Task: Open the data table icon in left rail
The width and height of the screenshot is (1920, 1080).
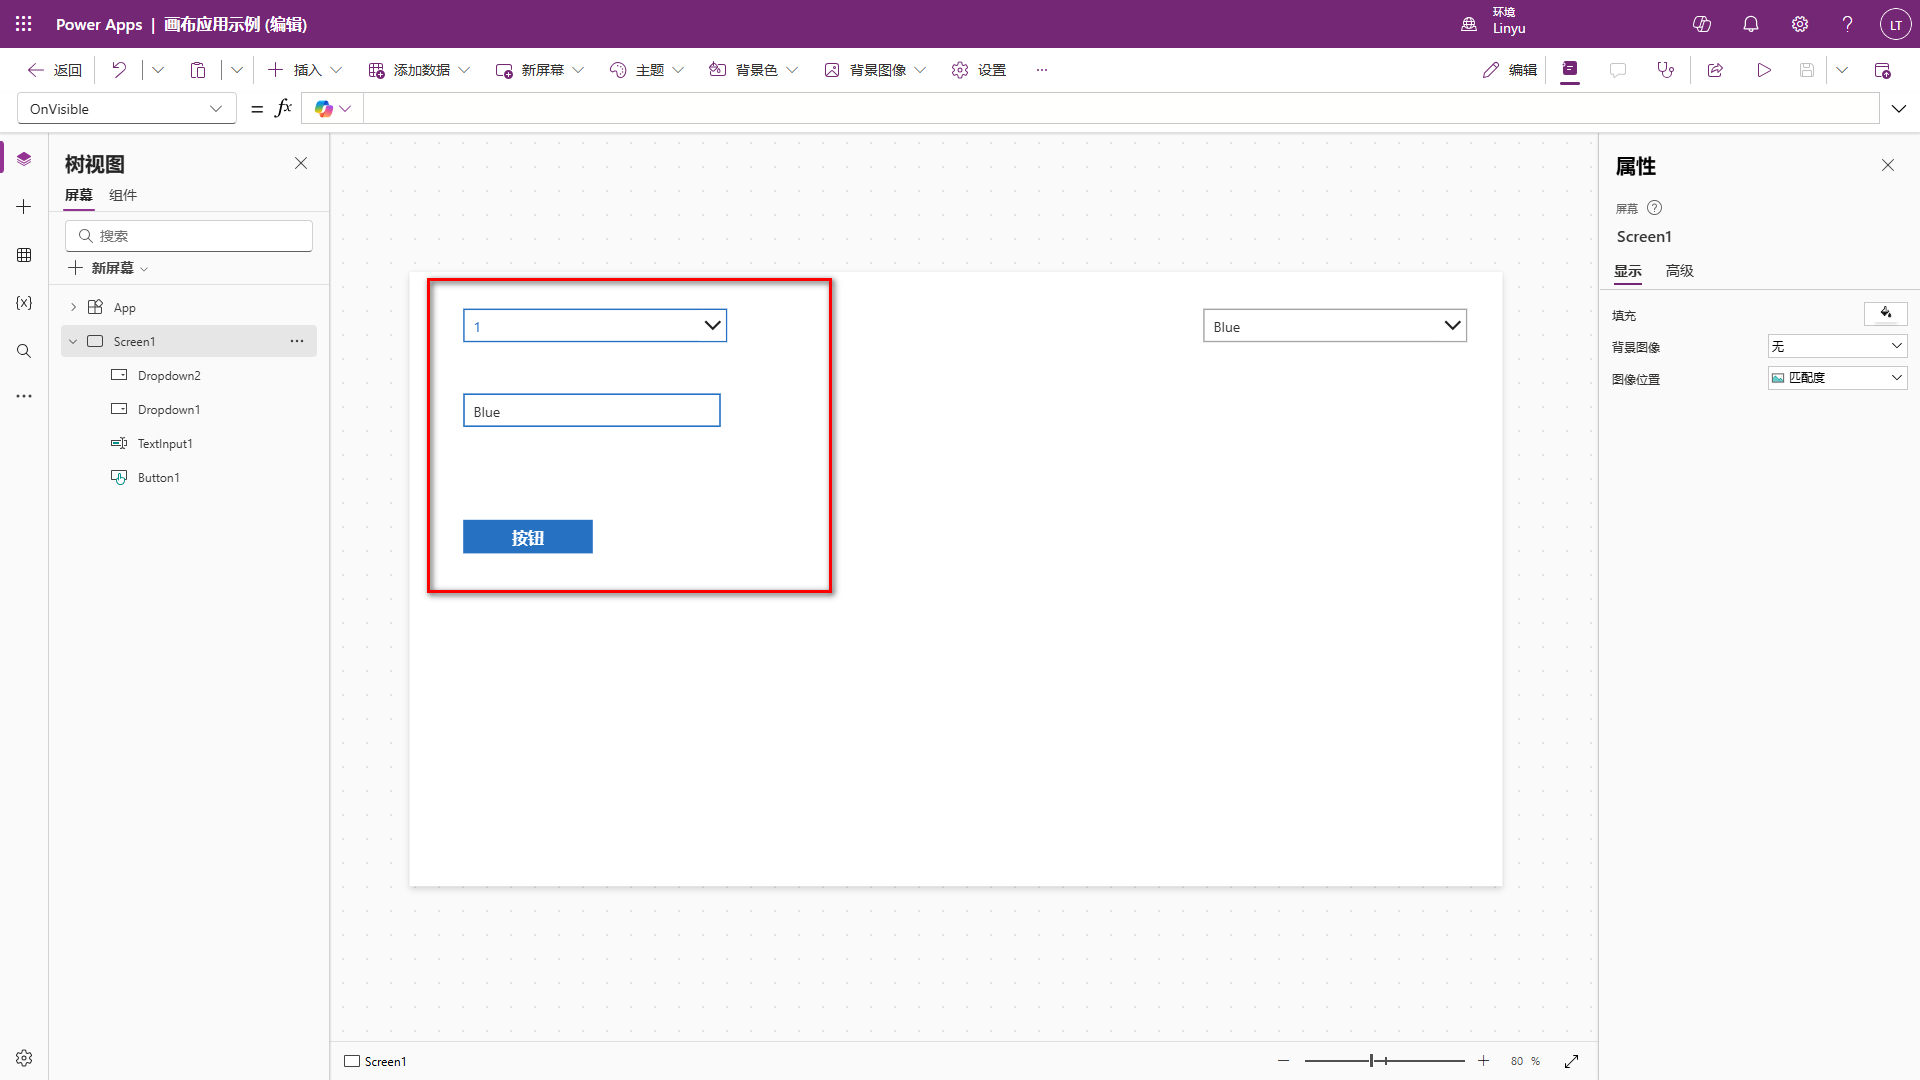Action: (24, 255)
